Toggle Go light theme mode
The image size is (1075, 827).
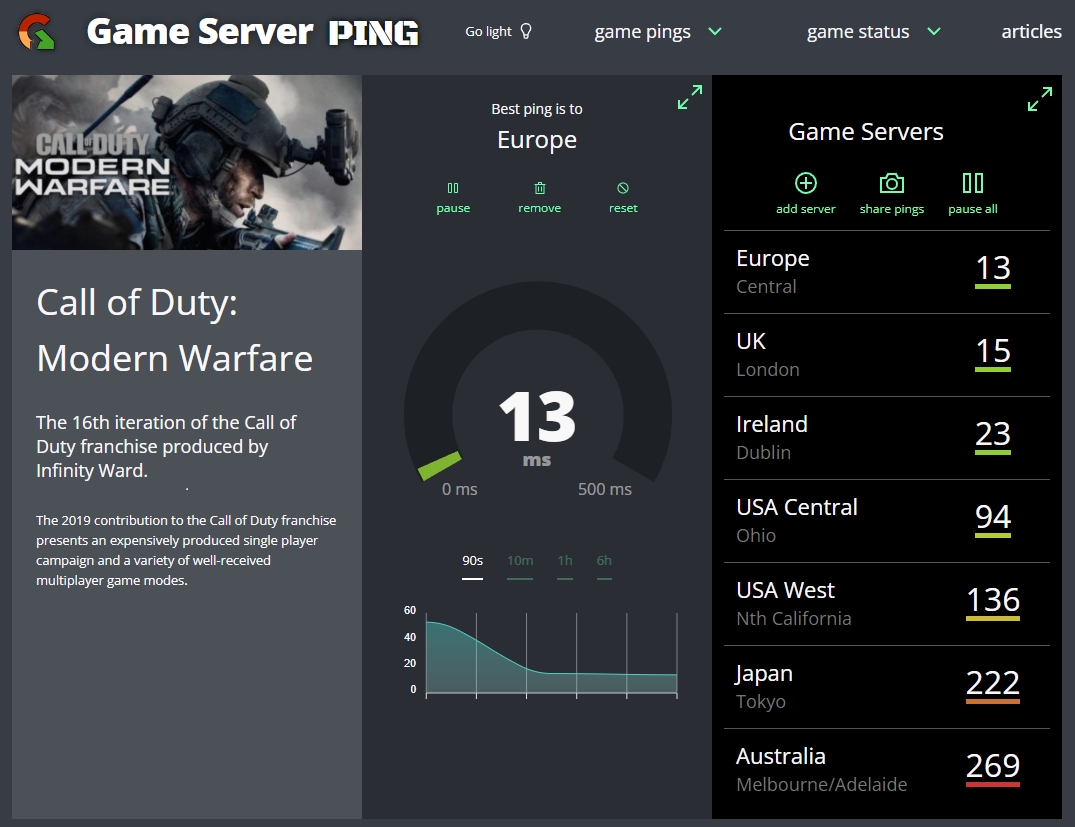click(x=496, y=31)
